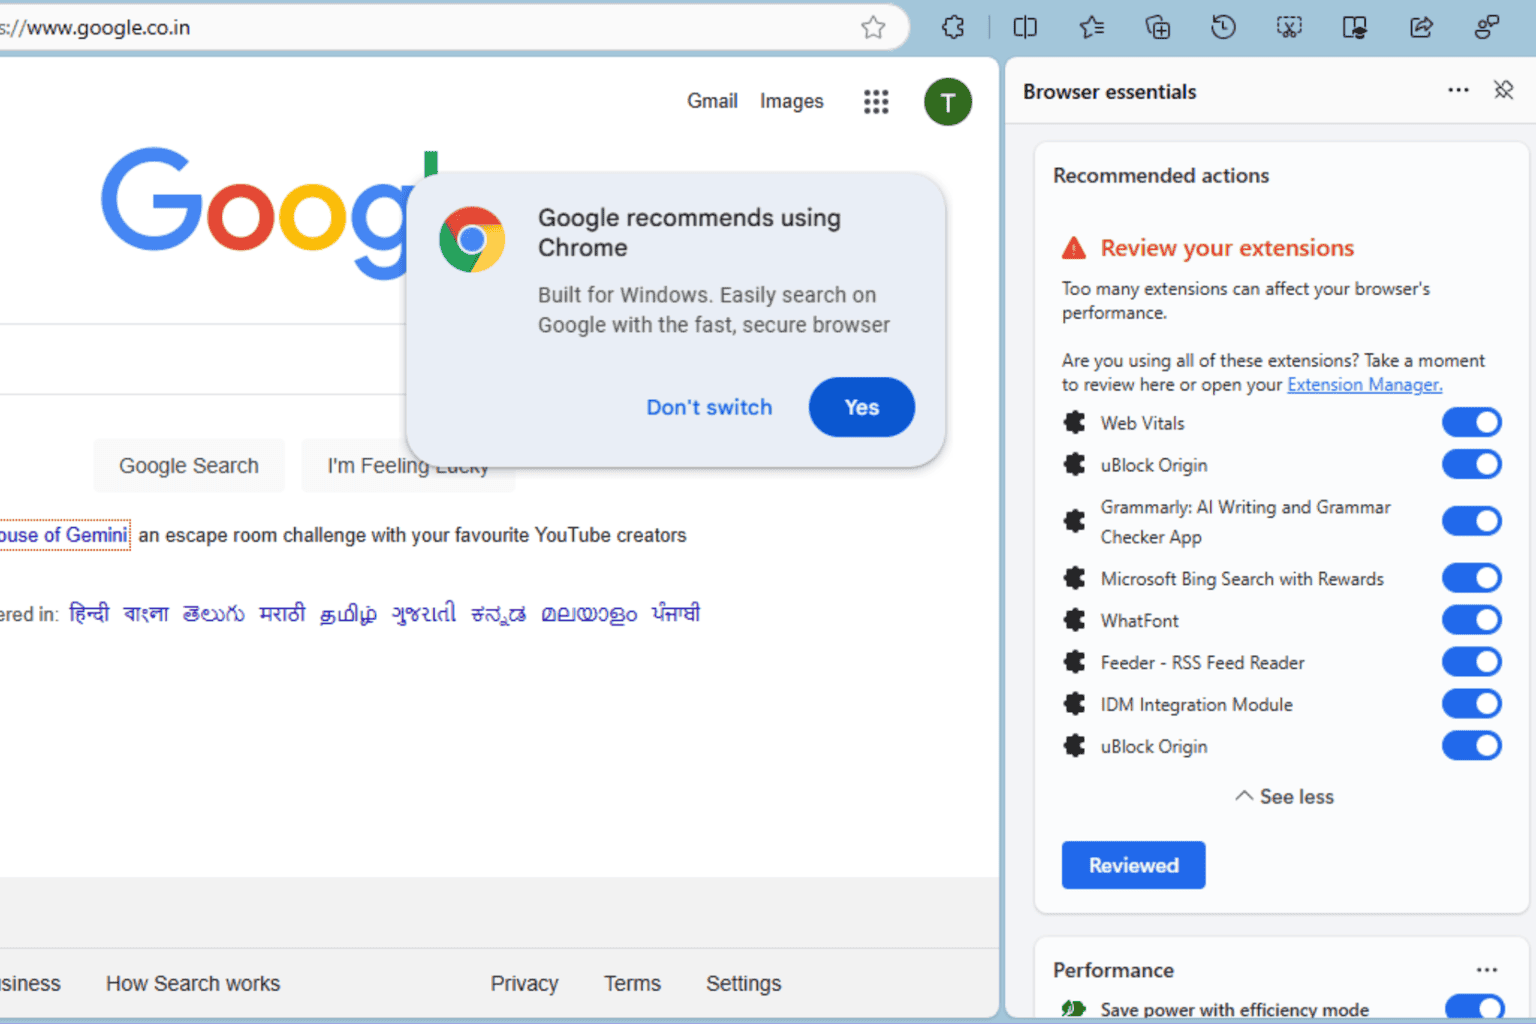The height and width of the screenshot is (1024, 1536).
Task: Start a screenshot with the toolbar capture icon
Action: [1289, 27]
